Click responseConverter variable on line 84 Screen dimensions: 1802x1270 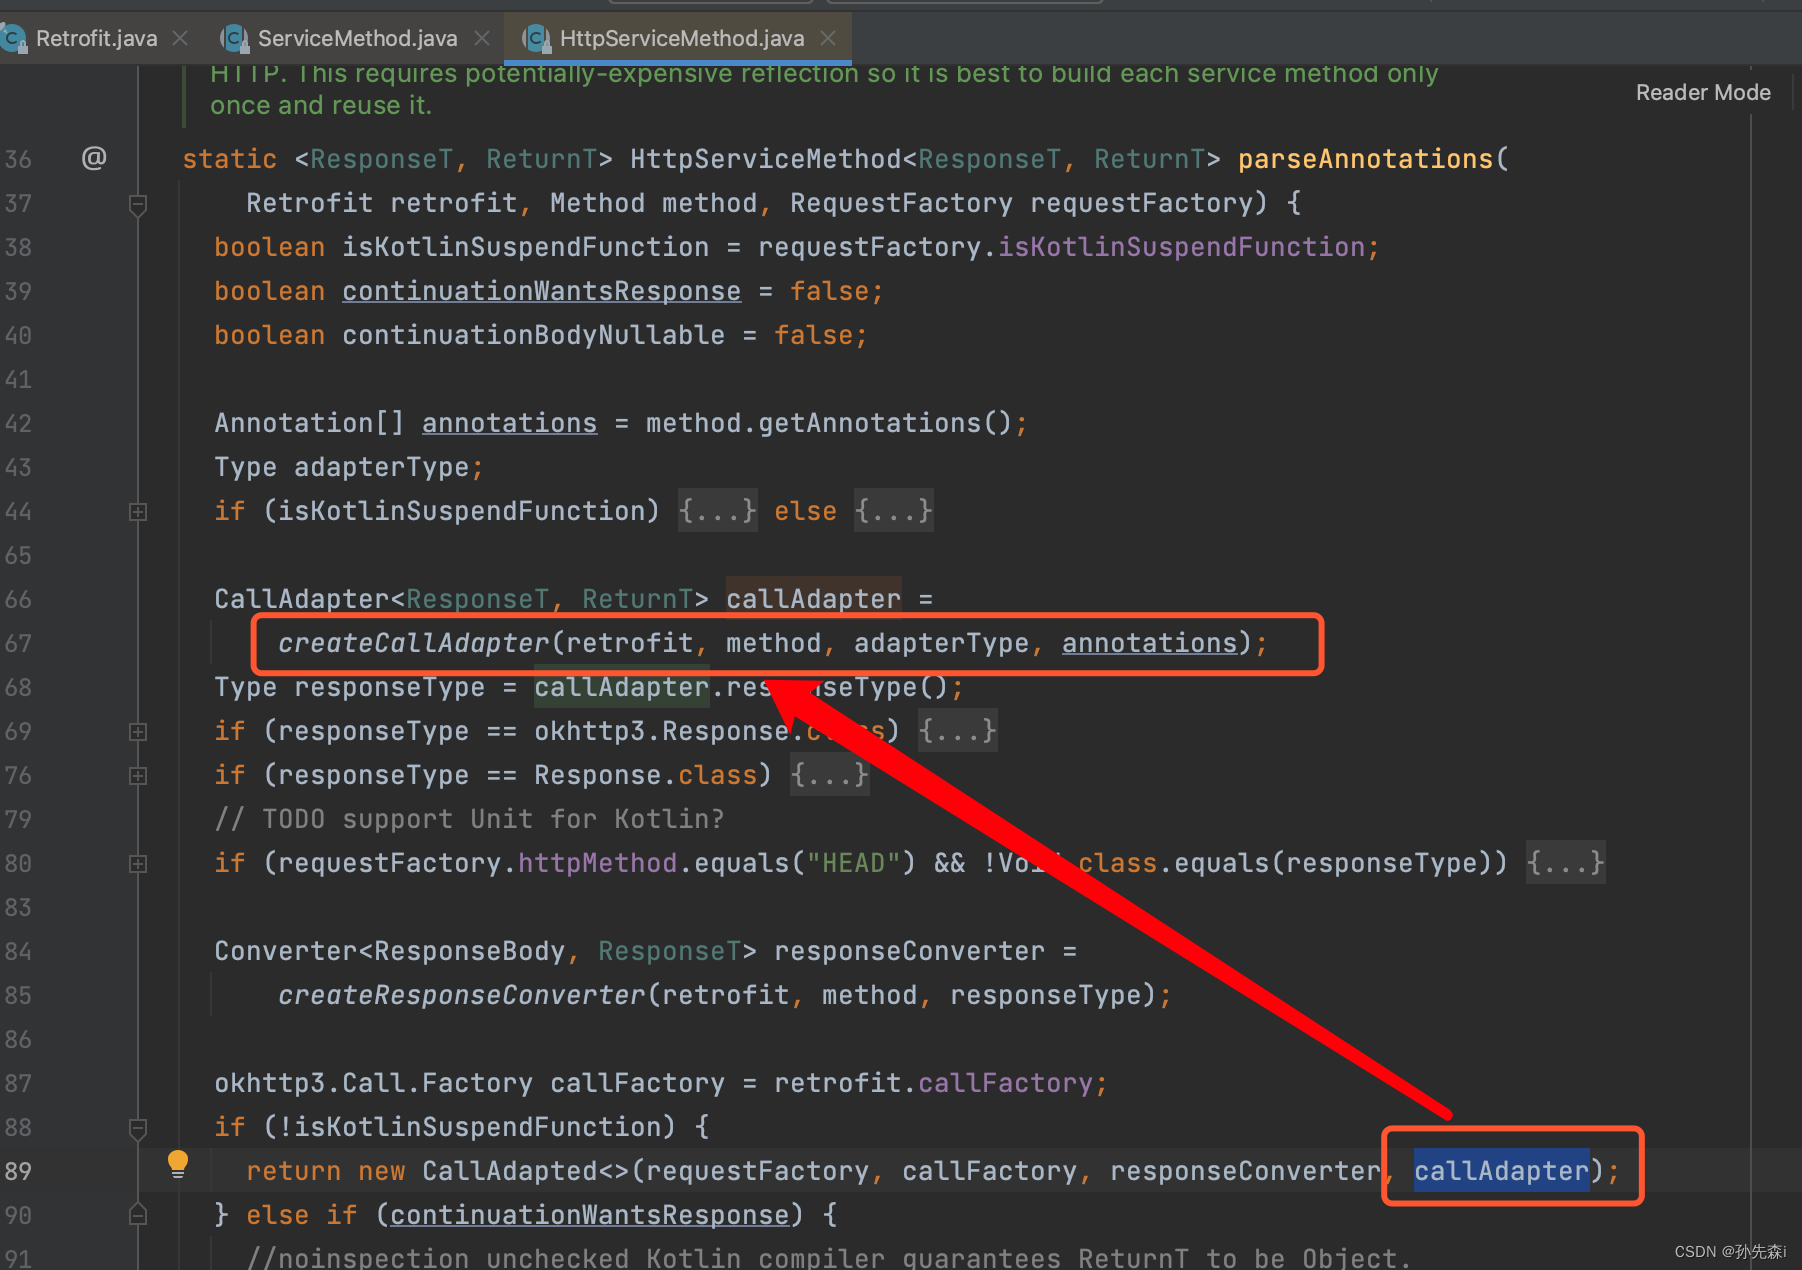[909, 951]
